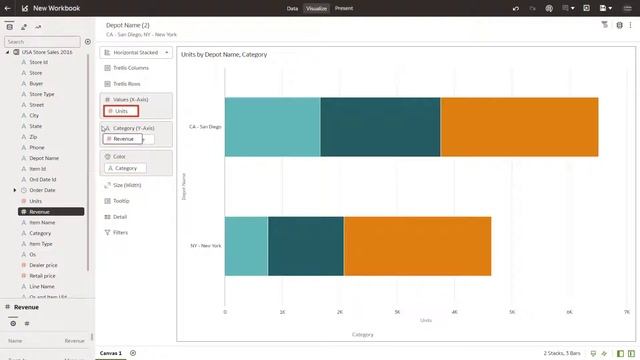The image size is (640, 360).
Task: Select the highlighted Revenue measure in the tree
Action: tap(51, 211)
